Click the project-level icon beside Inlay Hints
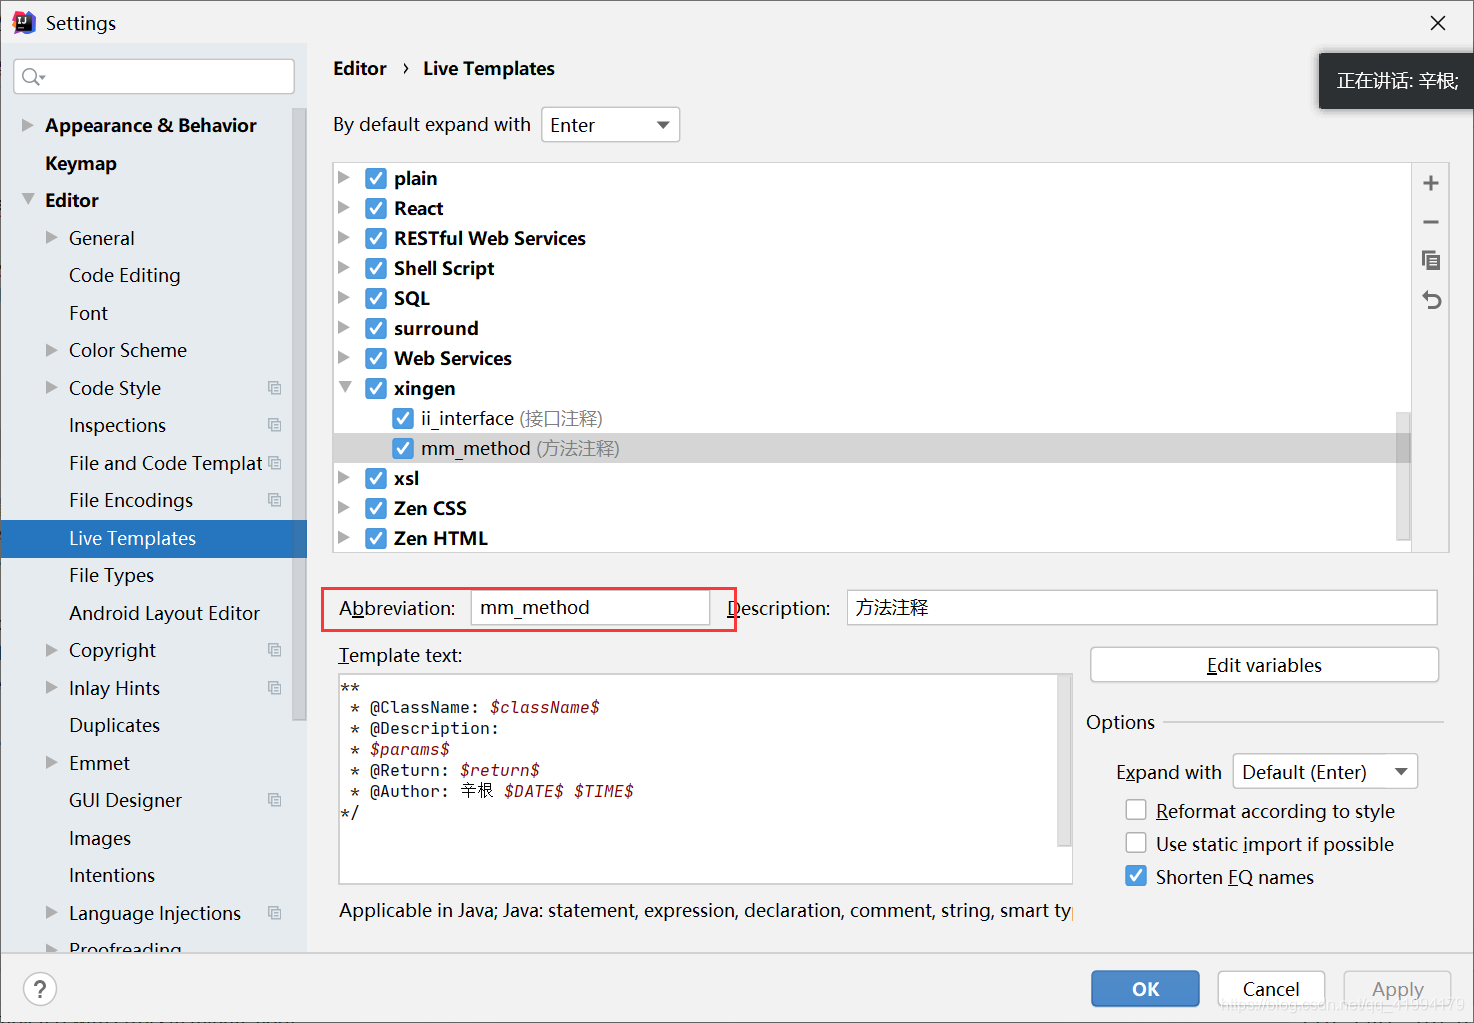Screen dimensions: 1474x1023 (x=275, y=688)
